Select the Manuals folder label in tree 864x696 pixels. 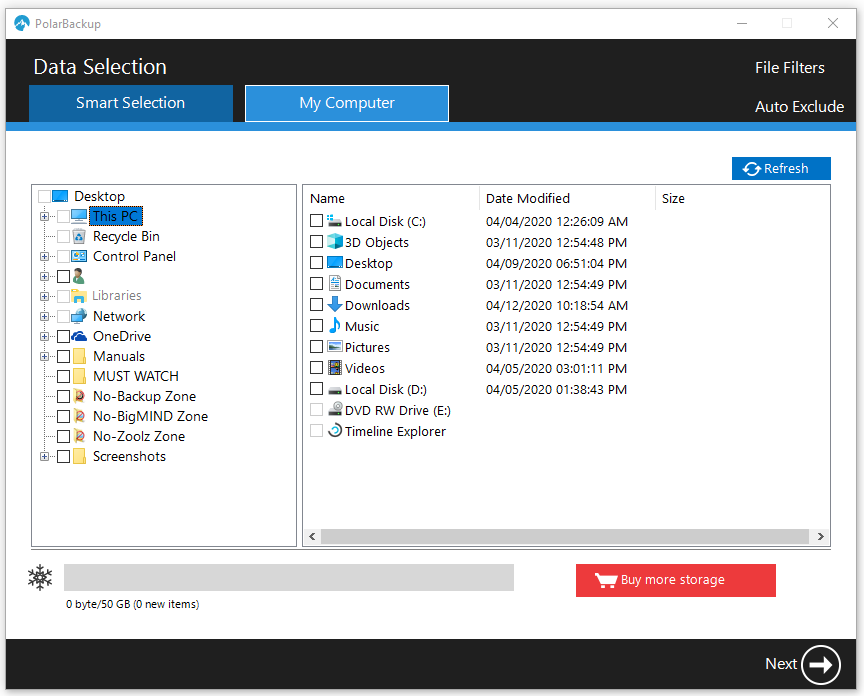[x=119, y=357]
